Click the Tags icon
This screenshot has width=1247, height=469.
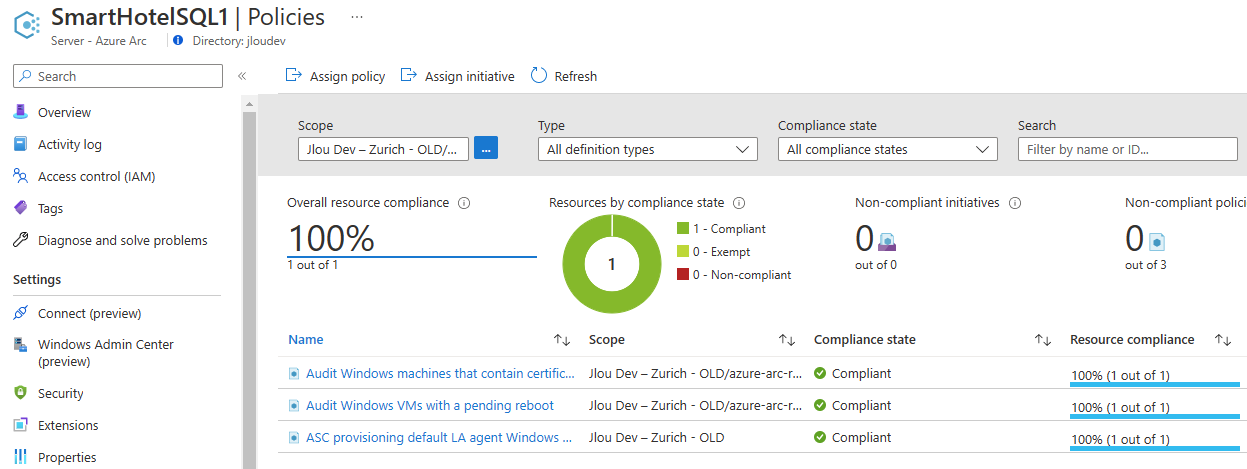click(x=20, y=208)
